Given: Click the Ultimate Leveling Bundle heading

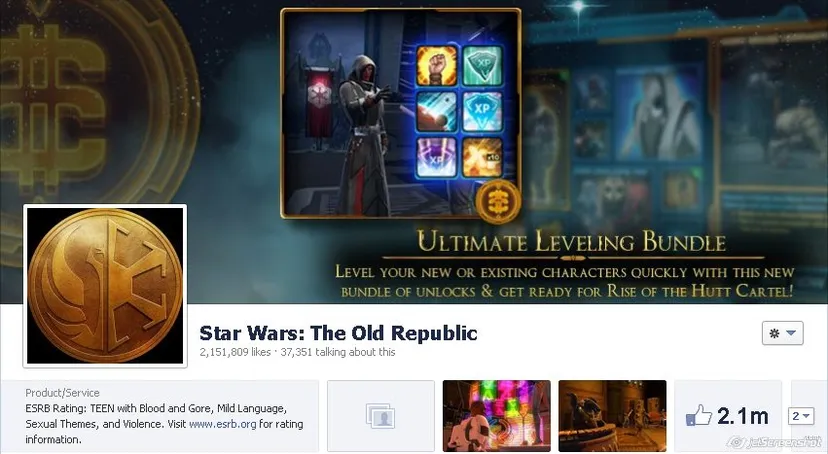Looking at the screenshot, I should point(571,242).
